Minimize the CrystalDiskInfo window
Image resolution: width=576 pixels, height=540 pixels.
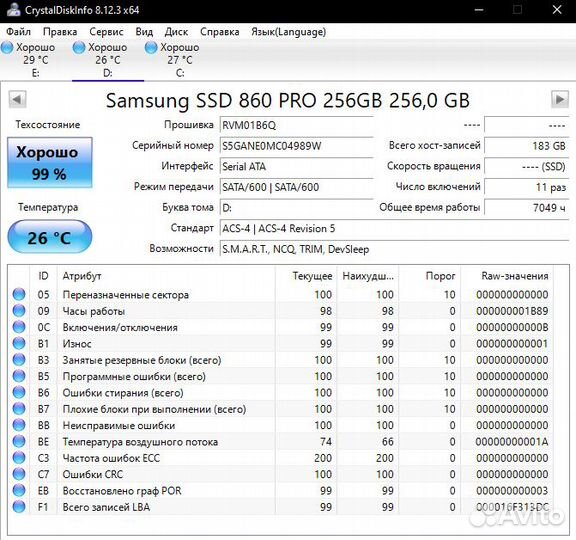click(x=479, y=10)
